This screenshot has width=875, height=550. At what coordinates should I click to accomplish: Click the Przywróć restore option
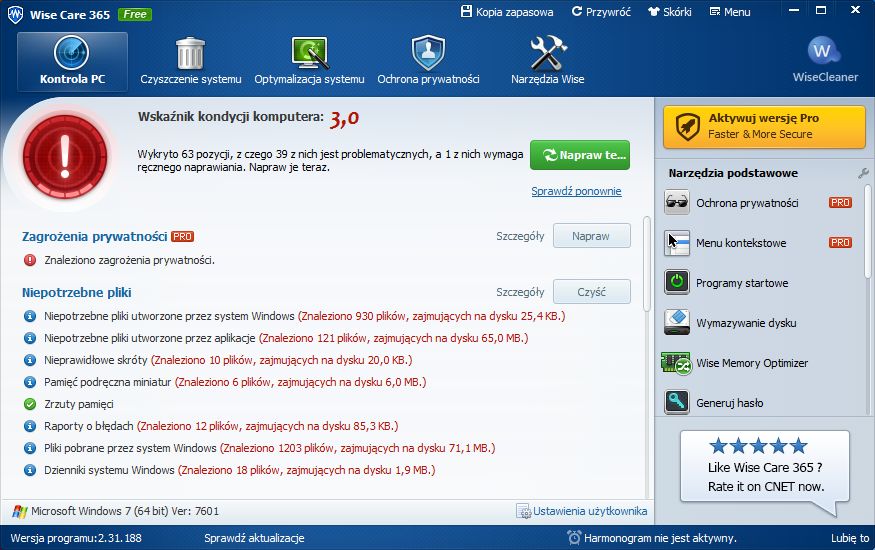click(x=601, y=12)
